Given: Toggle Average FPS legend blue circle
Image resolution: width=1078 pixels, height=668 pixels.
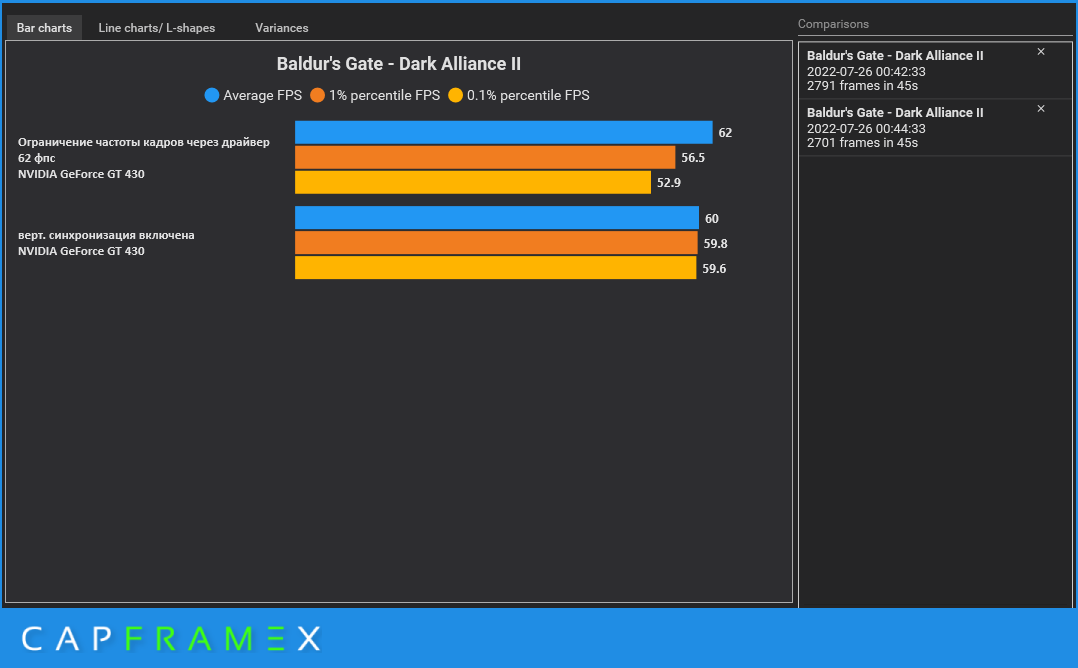Looking at the screenshot, I should point(212,96).
